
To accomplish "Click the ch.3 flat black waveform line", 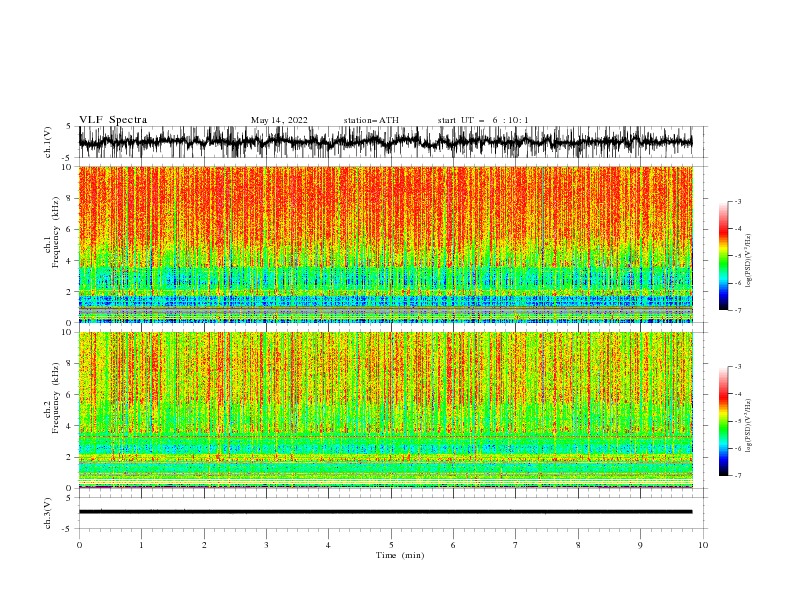I will [x=385, y=512].
